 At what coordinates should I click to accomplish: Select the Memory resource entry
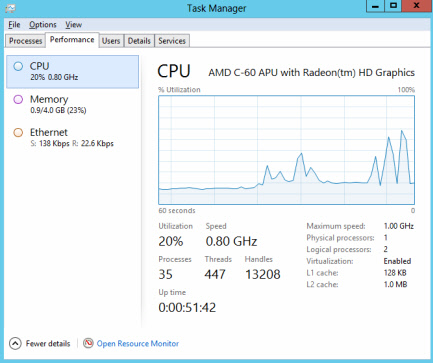(x=72, y=105)
